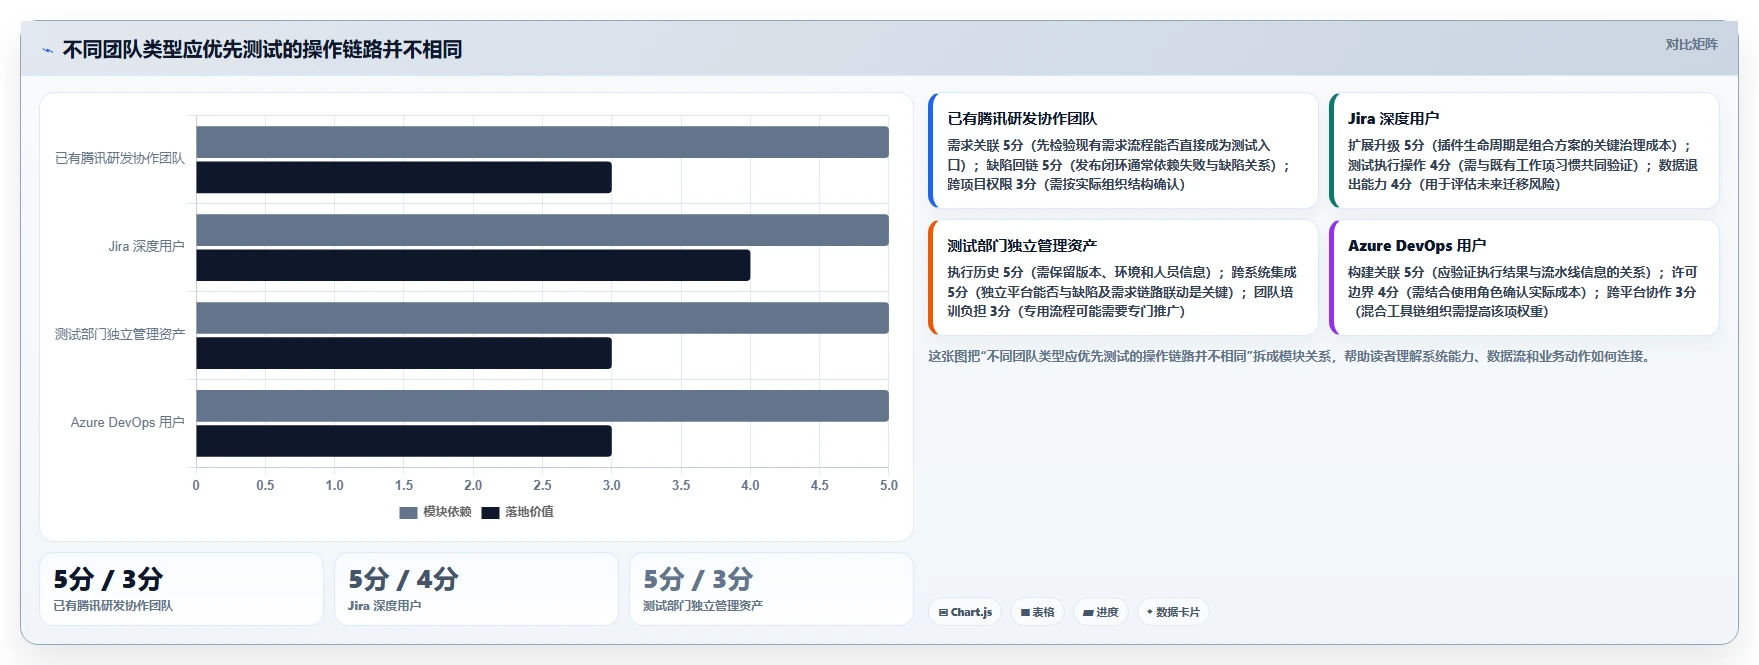Click the blue icon beside the page title
The image size is (1759, 665).
click(x=47, y=50)
